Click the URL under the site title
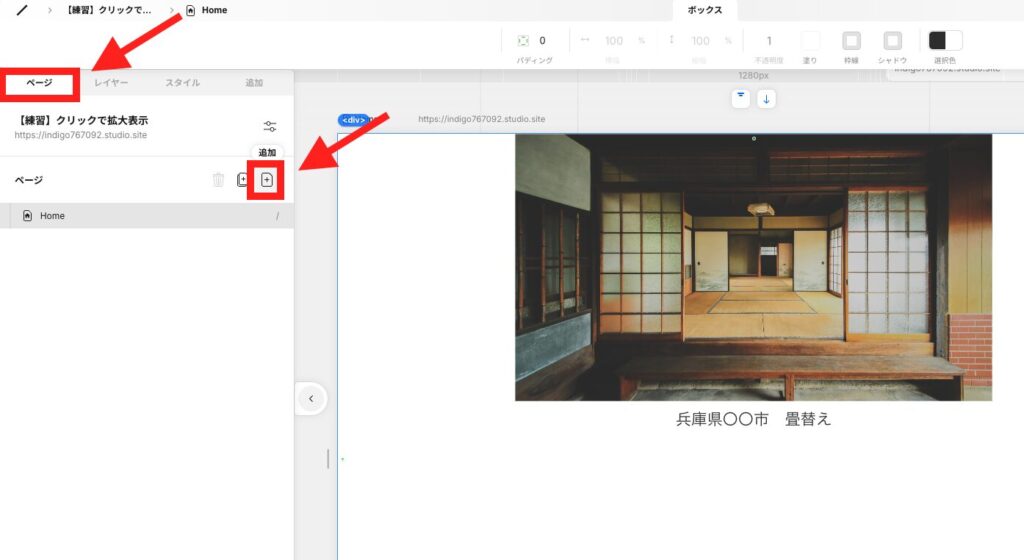Viewport: 1024px width, 560px height. pyautogui.click(x=80, y=135)
